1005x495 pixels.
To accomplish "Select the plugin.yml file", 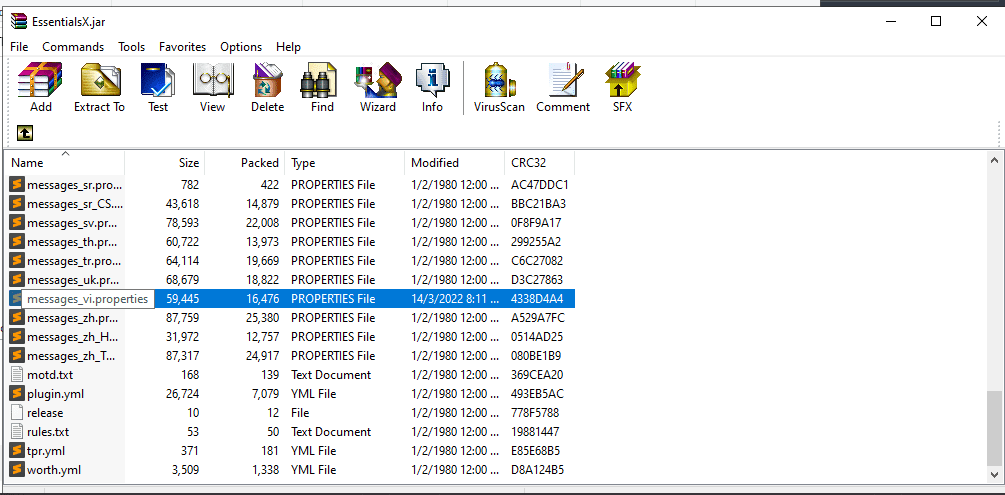I will coord(55,394).
